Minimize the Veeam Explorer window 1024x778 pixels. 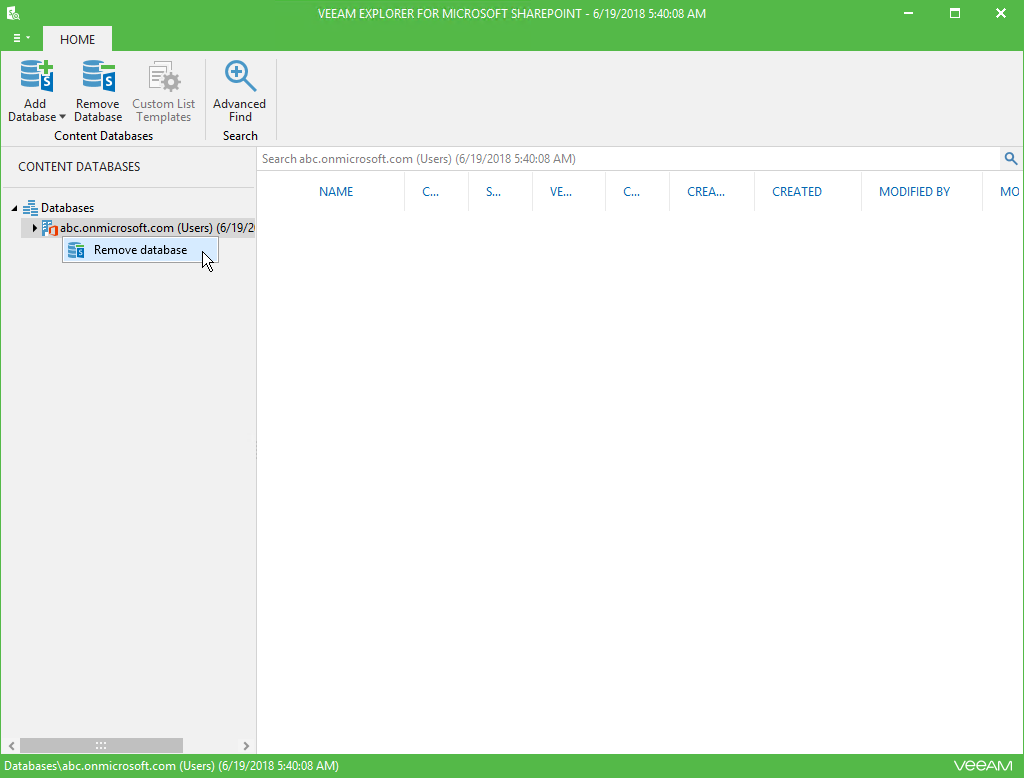(x=908, y=13)
